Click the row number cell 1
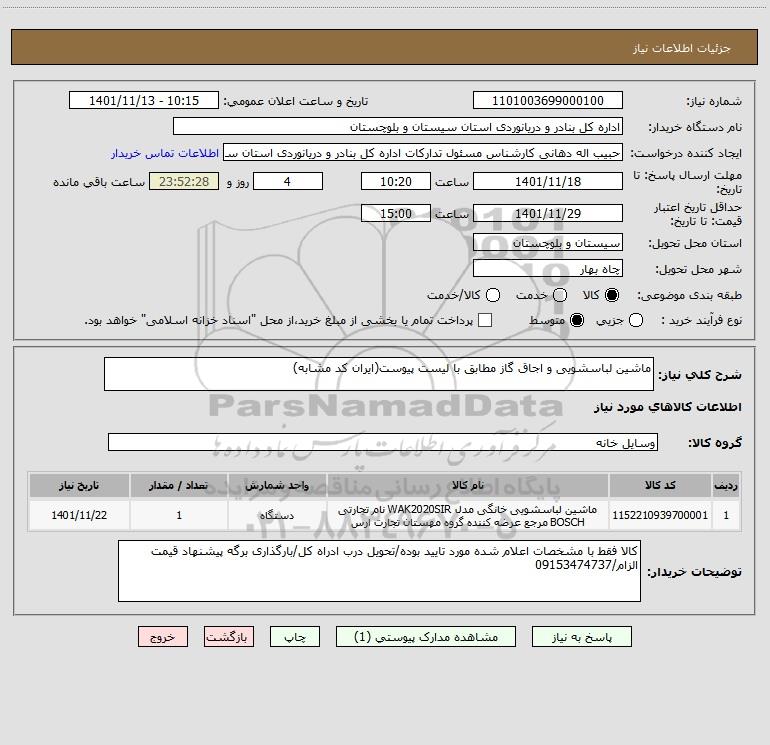The image size is (770, 745). (x=726, y=515)
